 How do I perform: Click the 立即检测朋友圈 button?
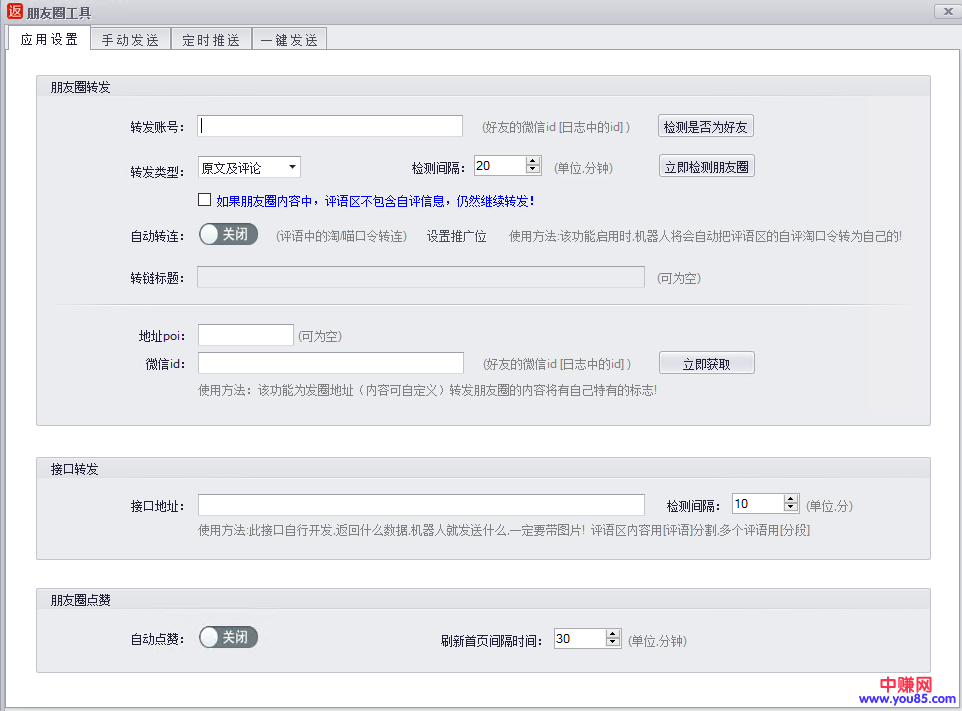[x=706, y=167]
